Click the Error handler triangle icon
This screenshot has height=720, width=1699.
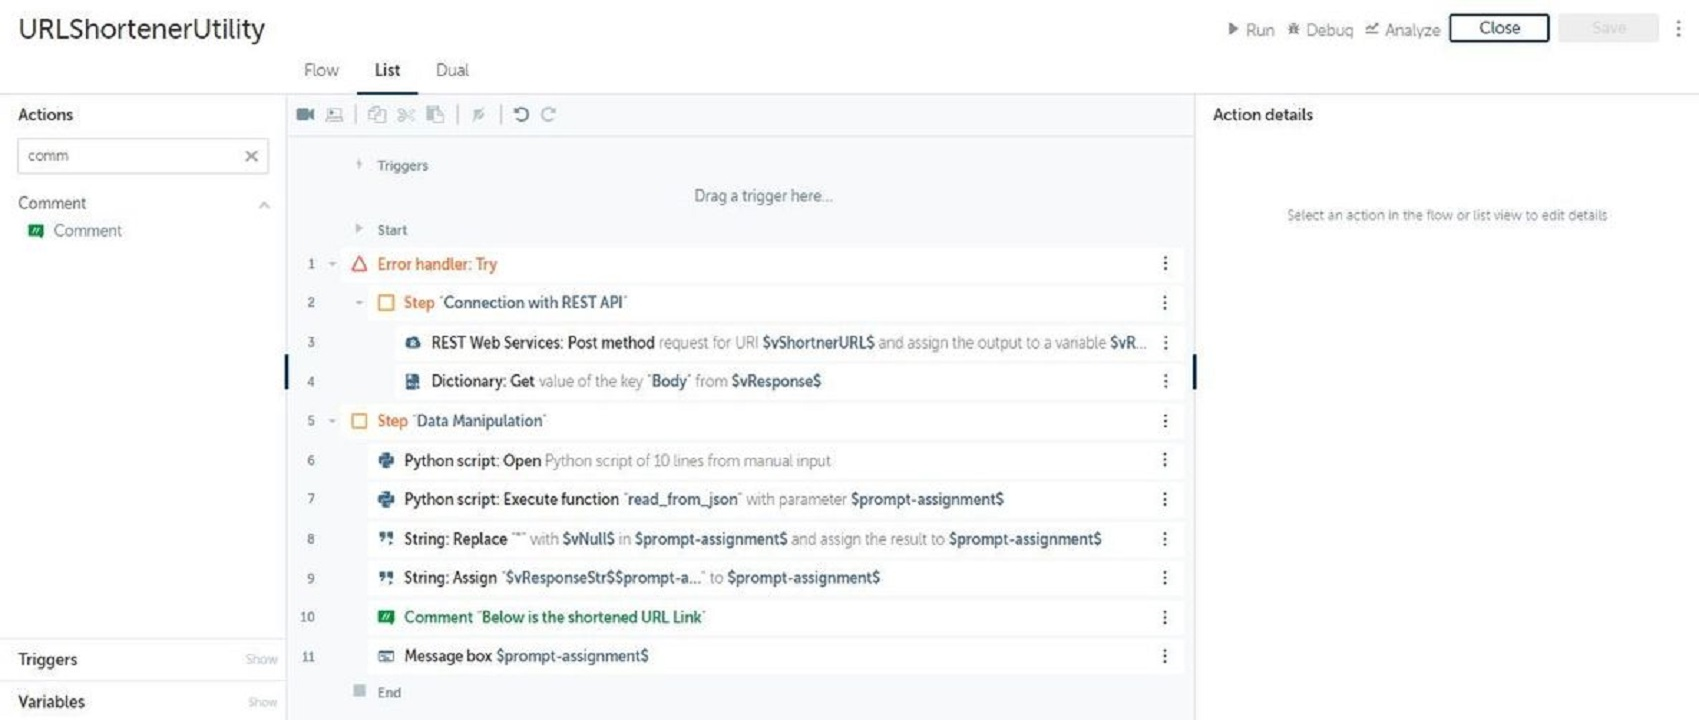coord(359,264)
